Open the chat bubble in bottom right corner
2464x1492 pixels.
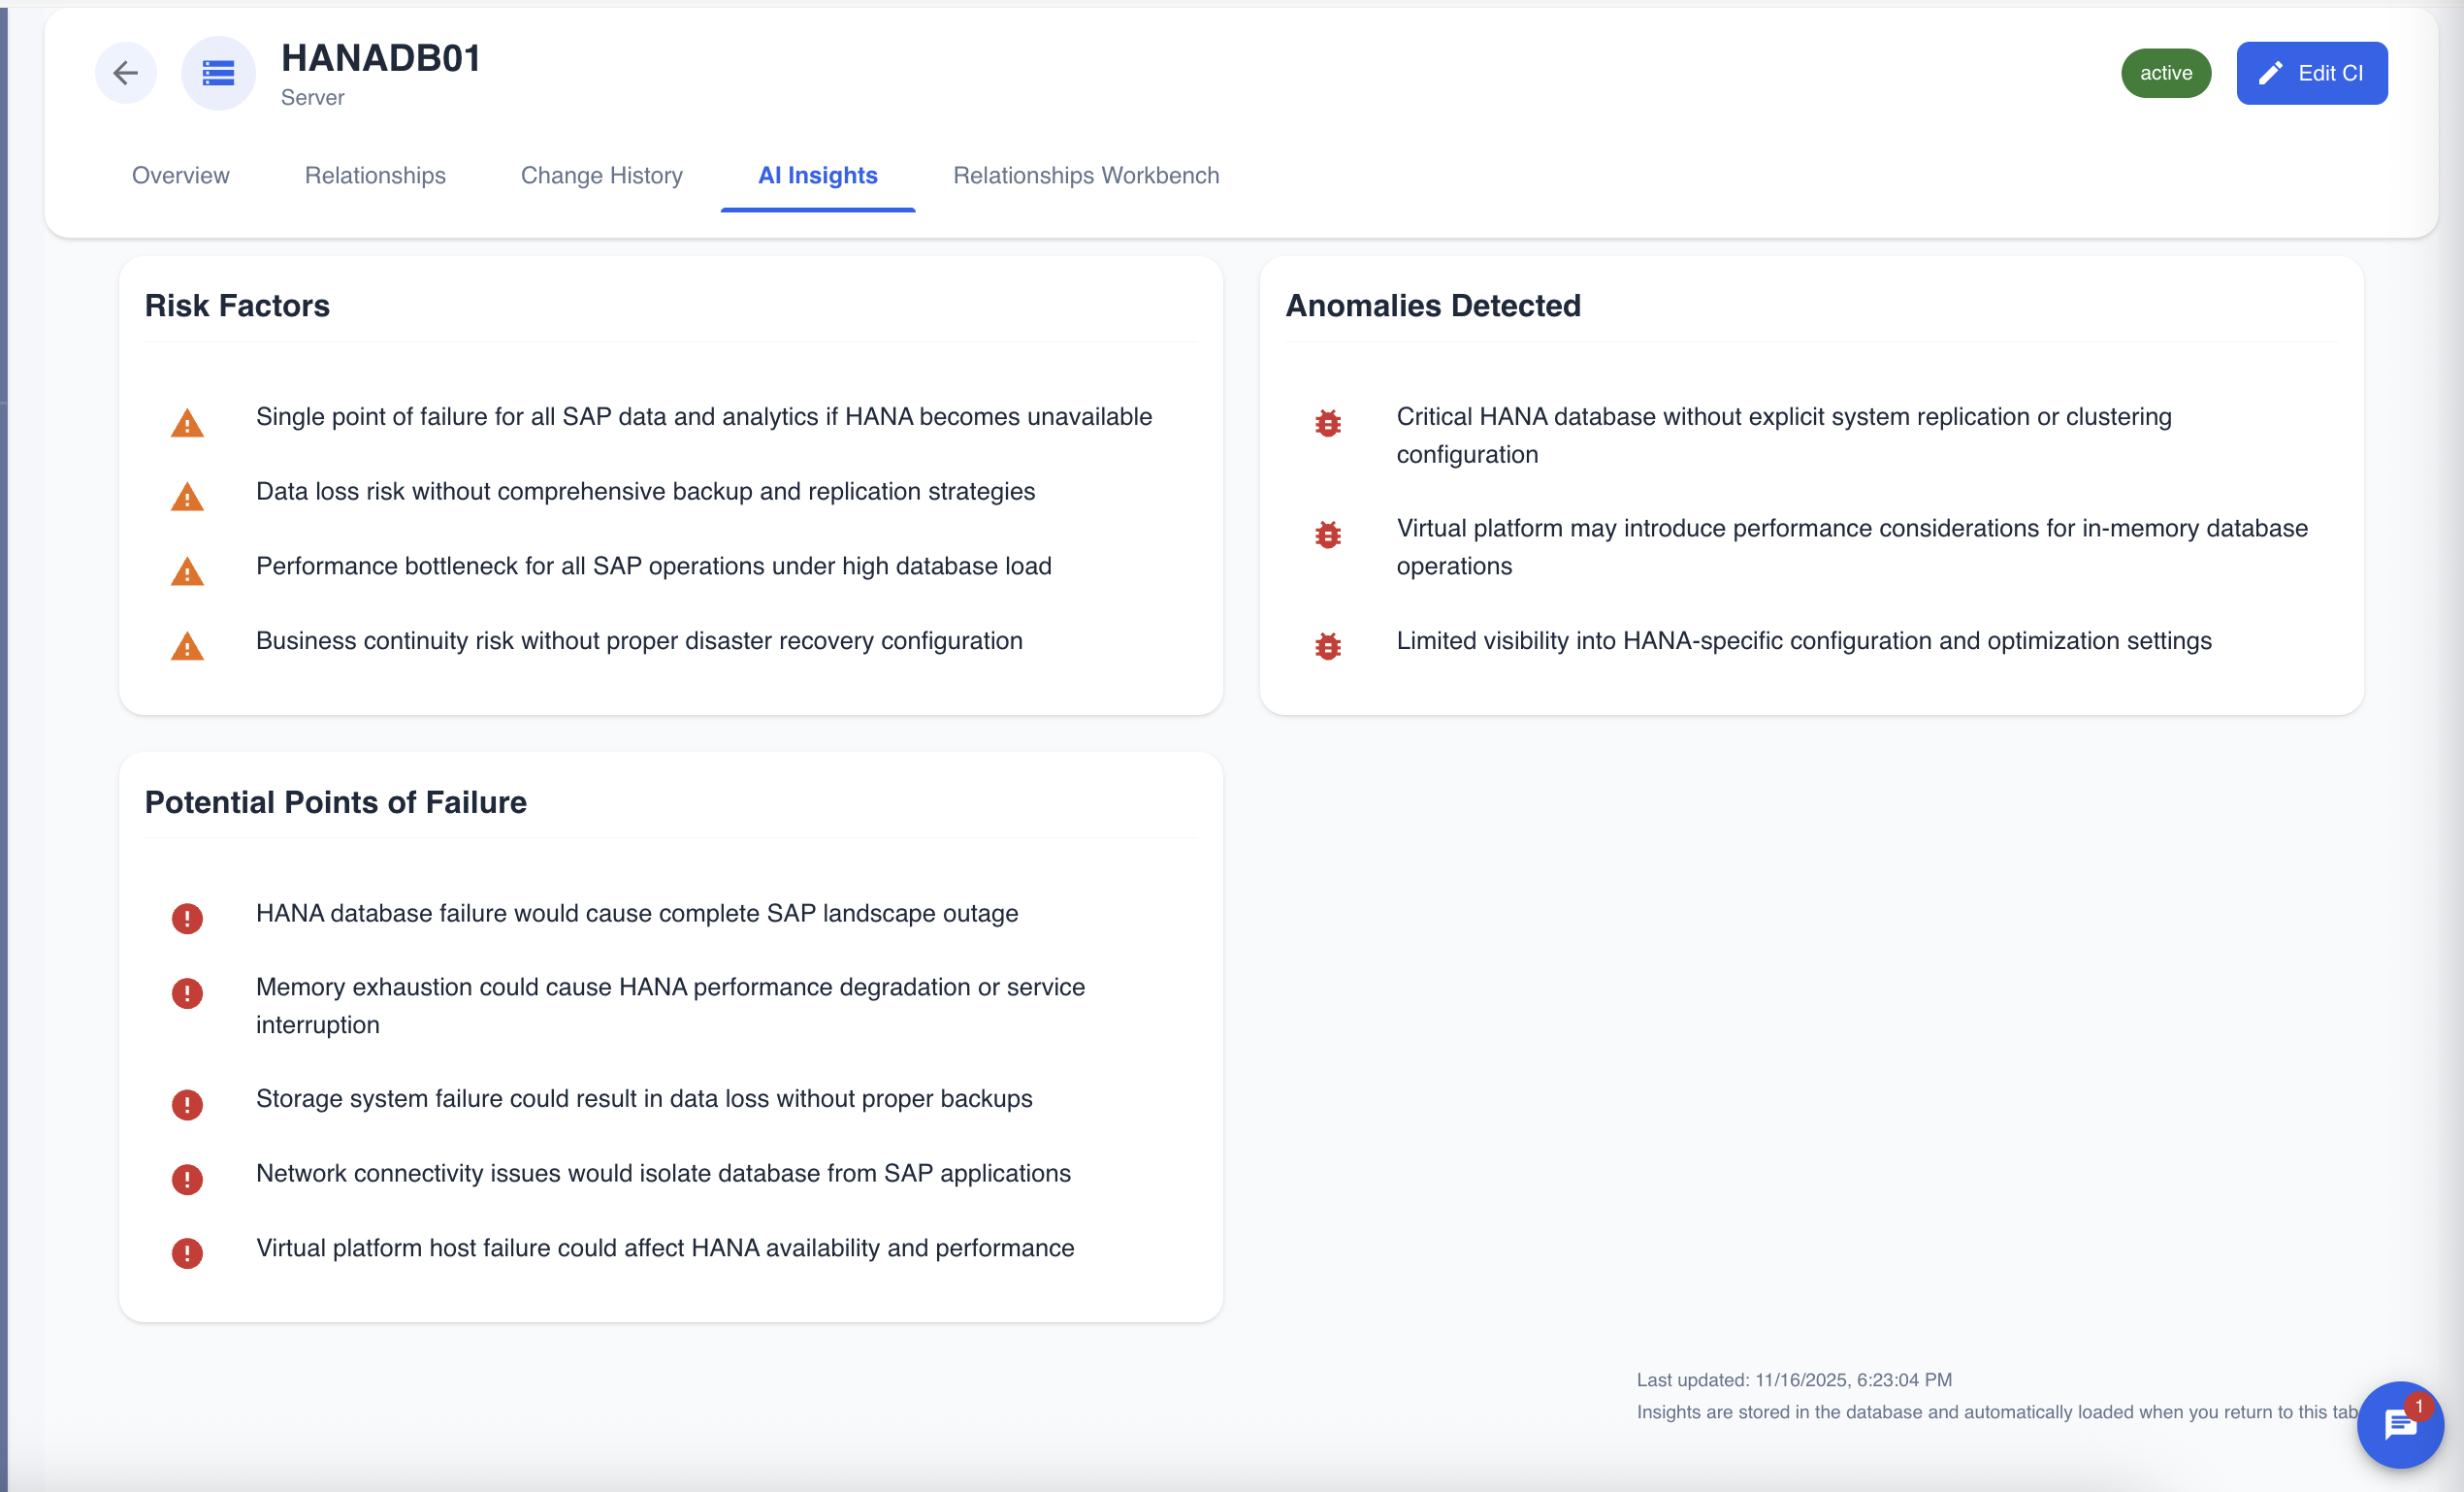(x=2400, y=1425)
